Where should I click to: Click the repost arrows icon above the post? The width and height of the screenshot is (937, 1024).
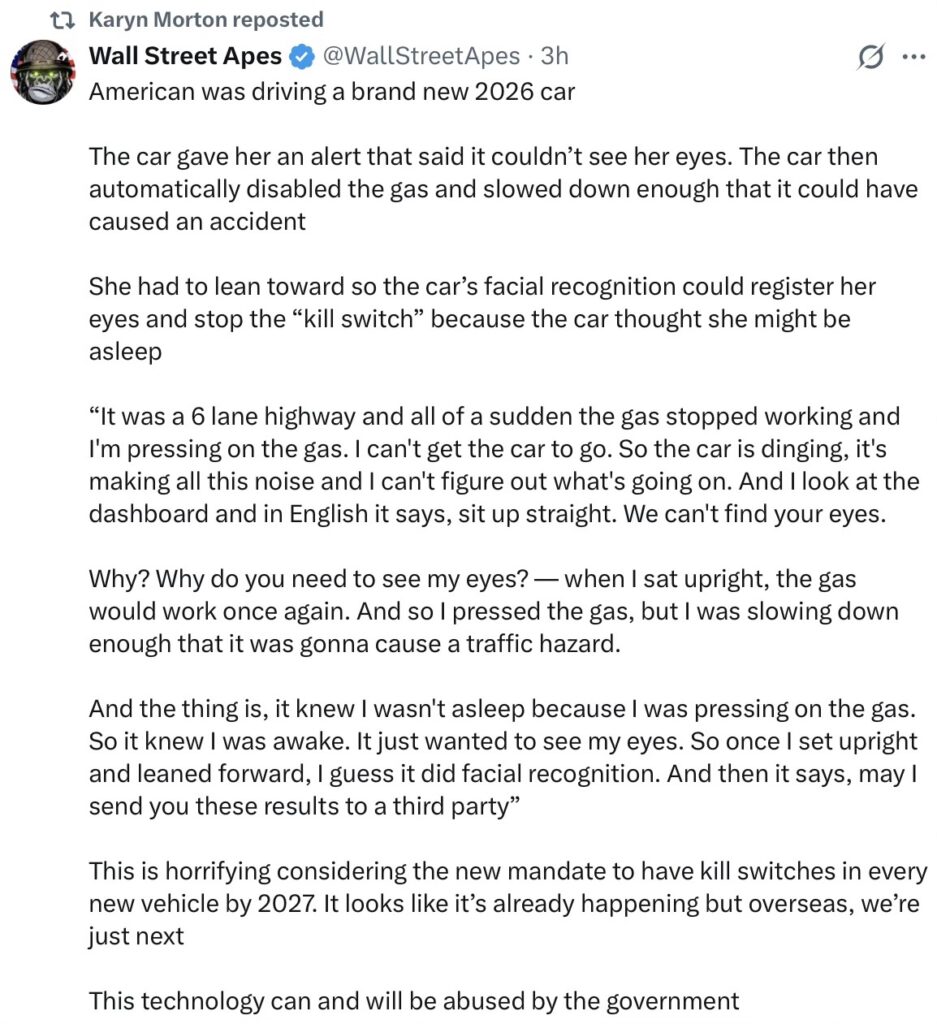pyautogui.click(x=62, y=20)
